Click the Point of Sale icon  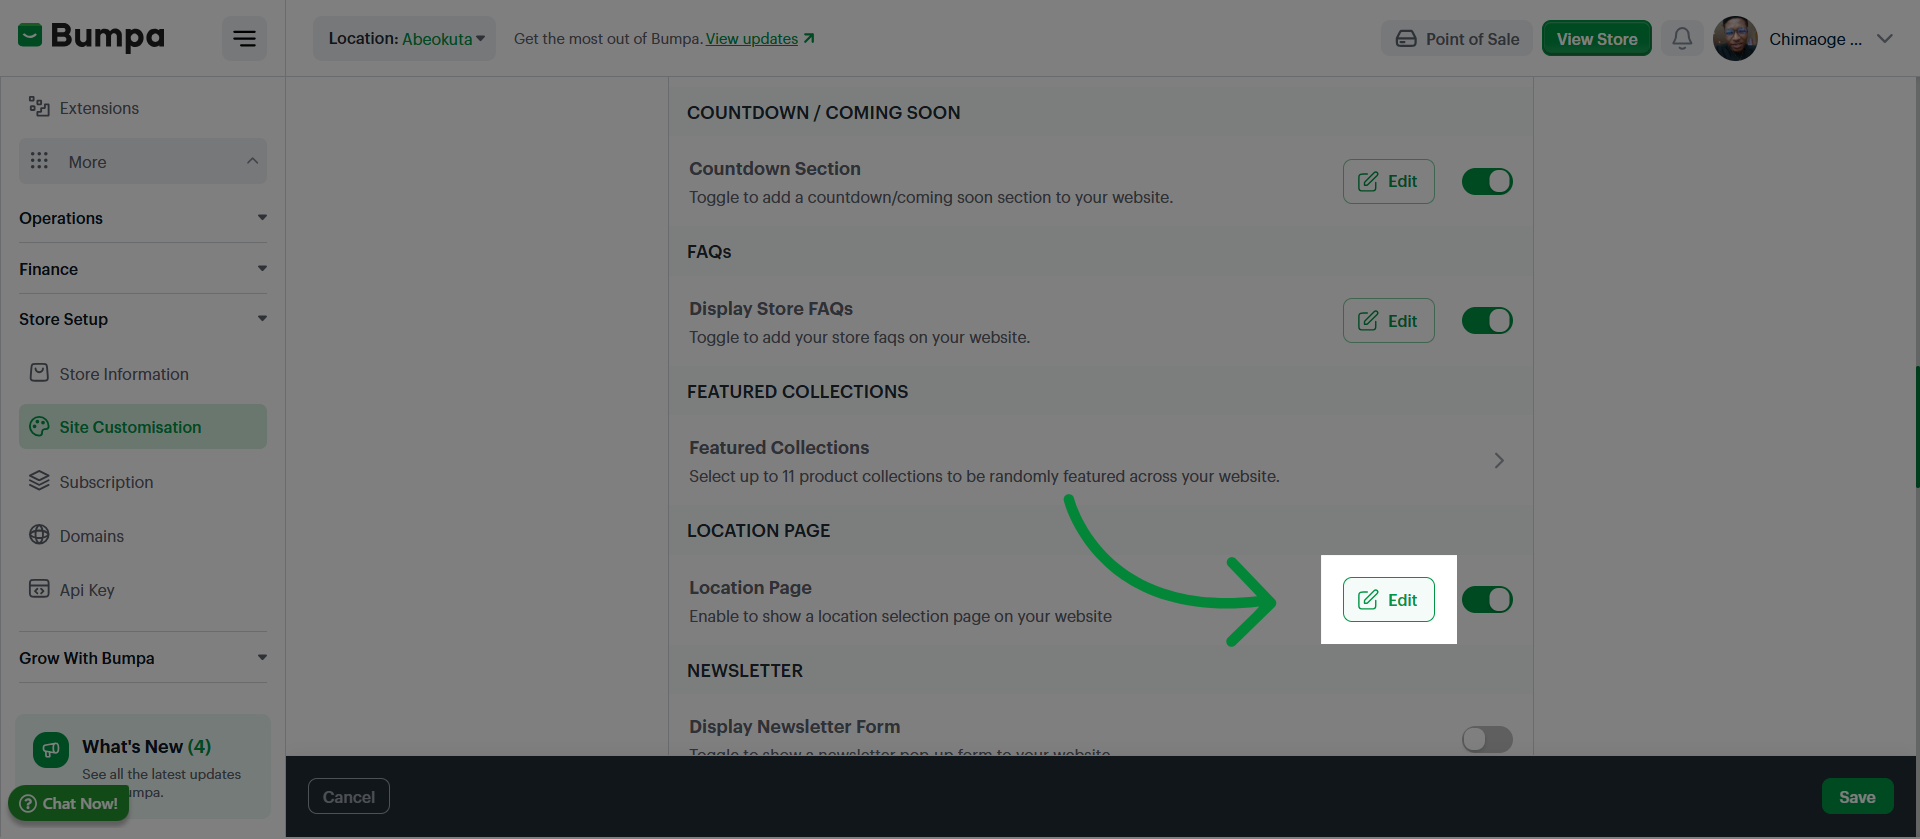click(x=1406, y=39)
